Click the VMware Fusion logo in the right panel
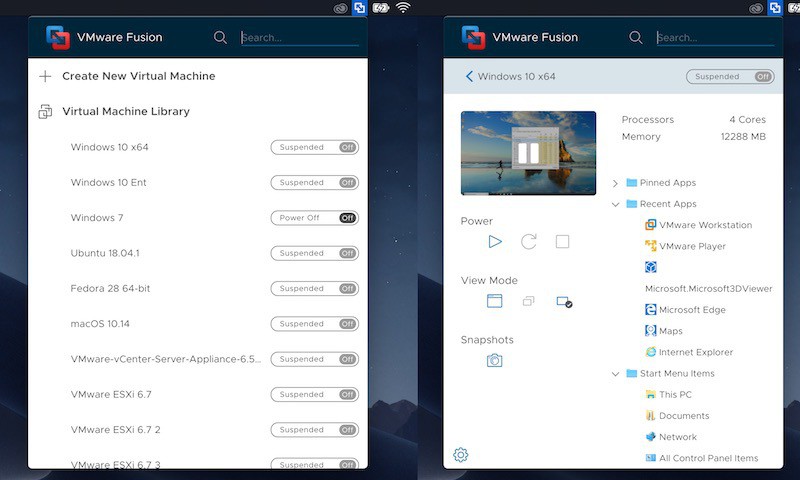Screen dimensions: 800x480 click(473, 37)
